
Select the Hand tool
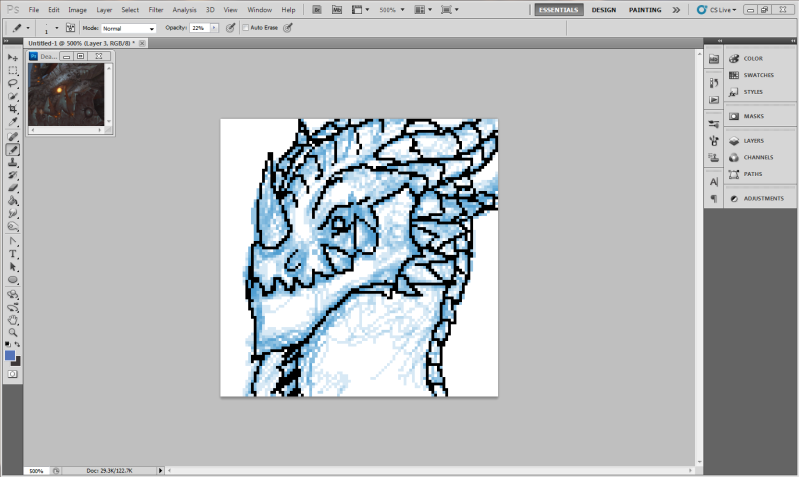coord(13,320)
